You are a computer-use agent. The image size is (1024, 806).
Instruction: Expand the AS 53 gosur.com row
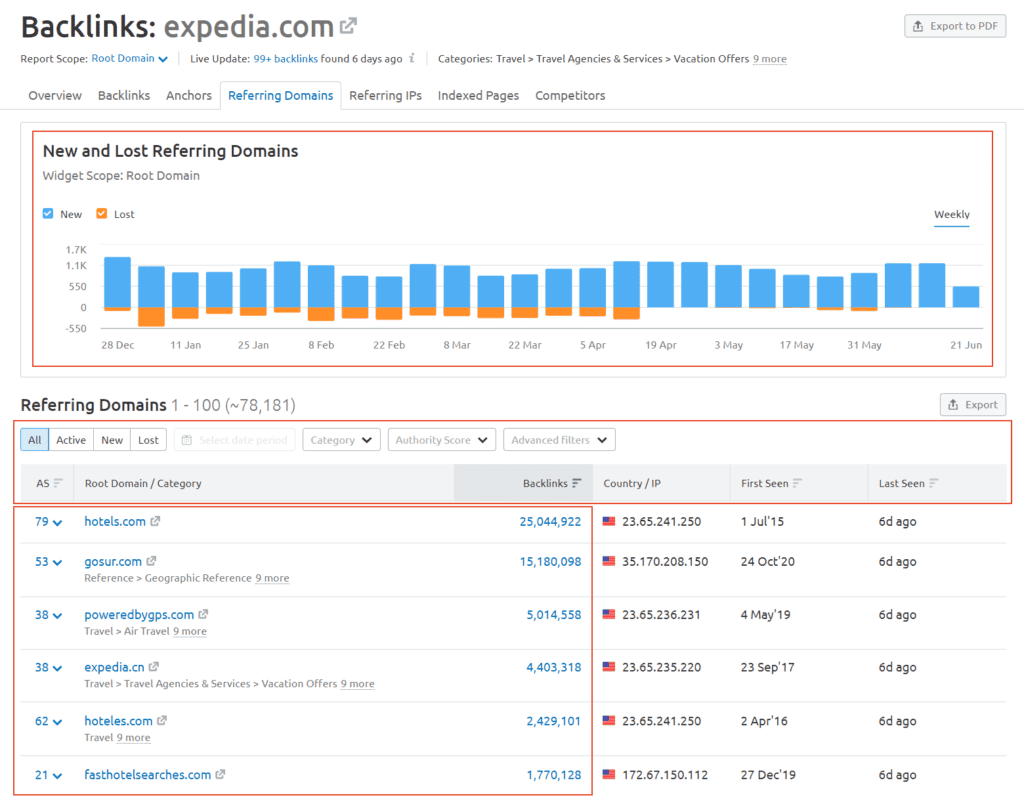(x=48, y=562)
